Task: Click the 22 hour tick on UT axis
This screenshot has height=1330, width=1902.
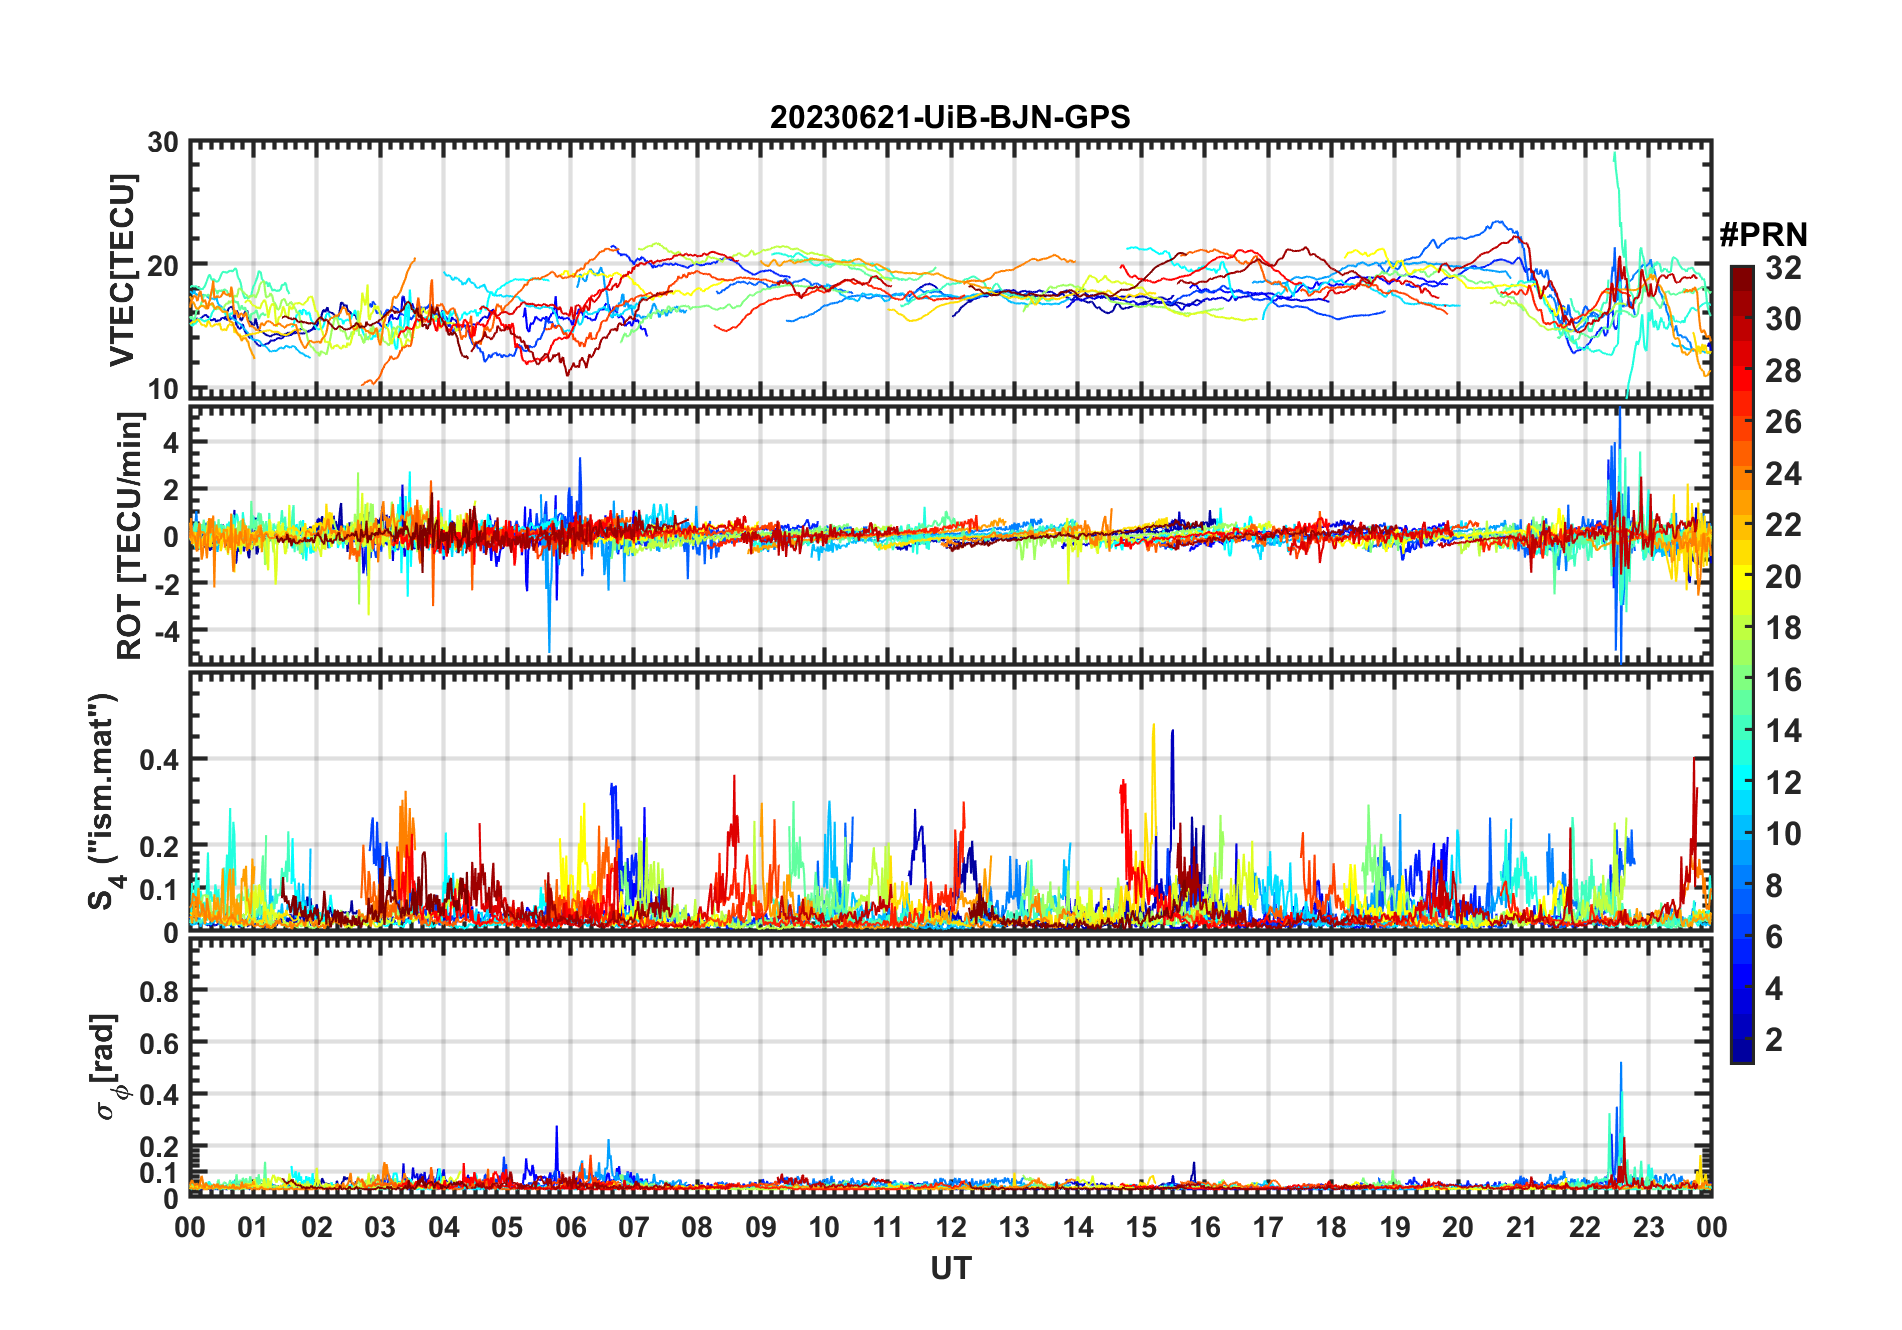Action: pyautogui.click(x=1584, y=1227)
